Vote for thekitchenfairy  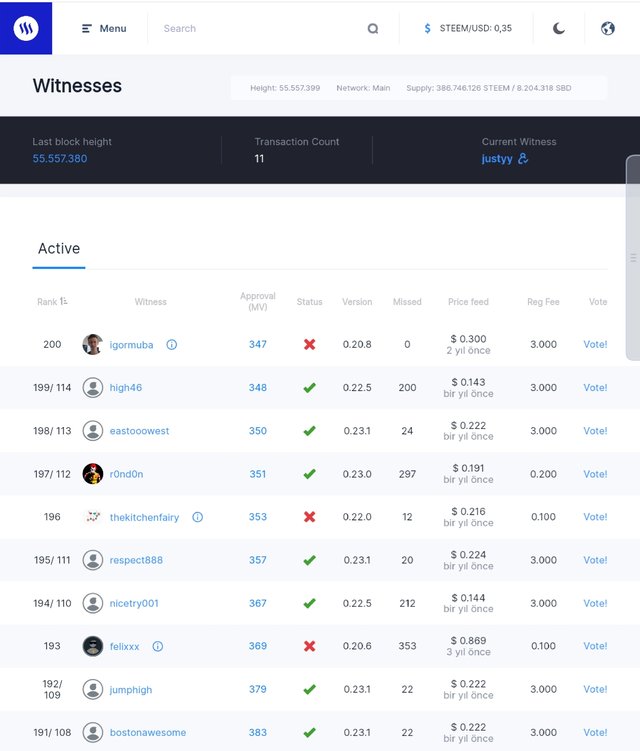point(595,517)
